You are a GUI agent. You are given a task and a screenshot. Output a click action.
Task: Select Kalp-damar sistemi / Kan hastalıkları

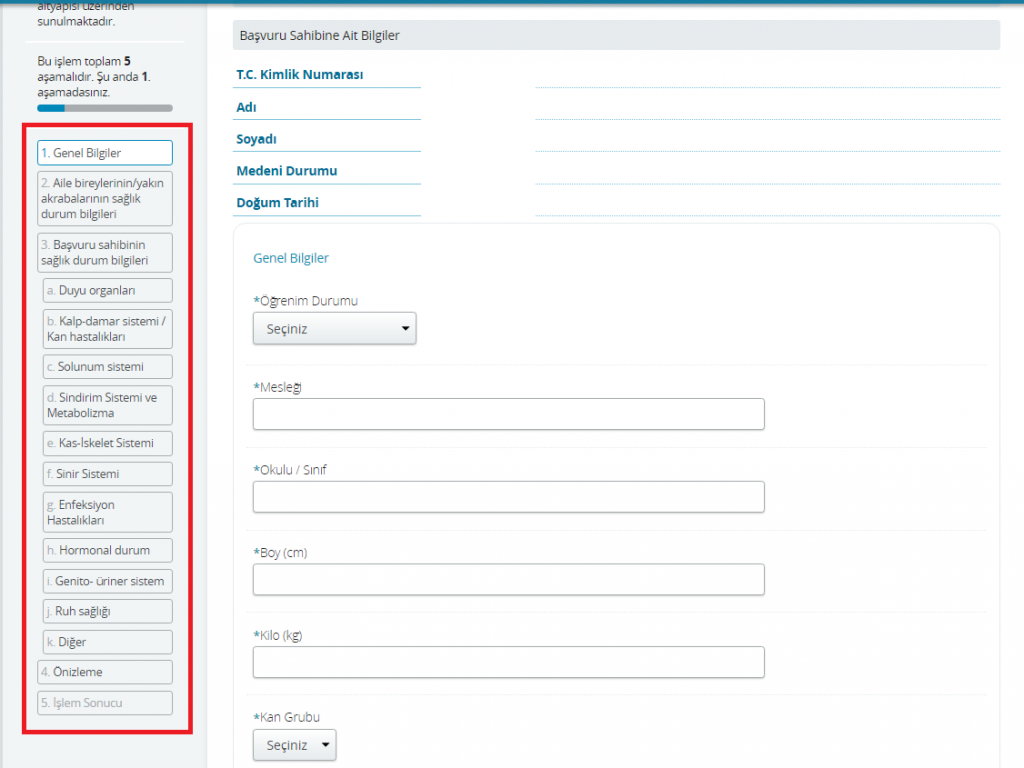108,329
